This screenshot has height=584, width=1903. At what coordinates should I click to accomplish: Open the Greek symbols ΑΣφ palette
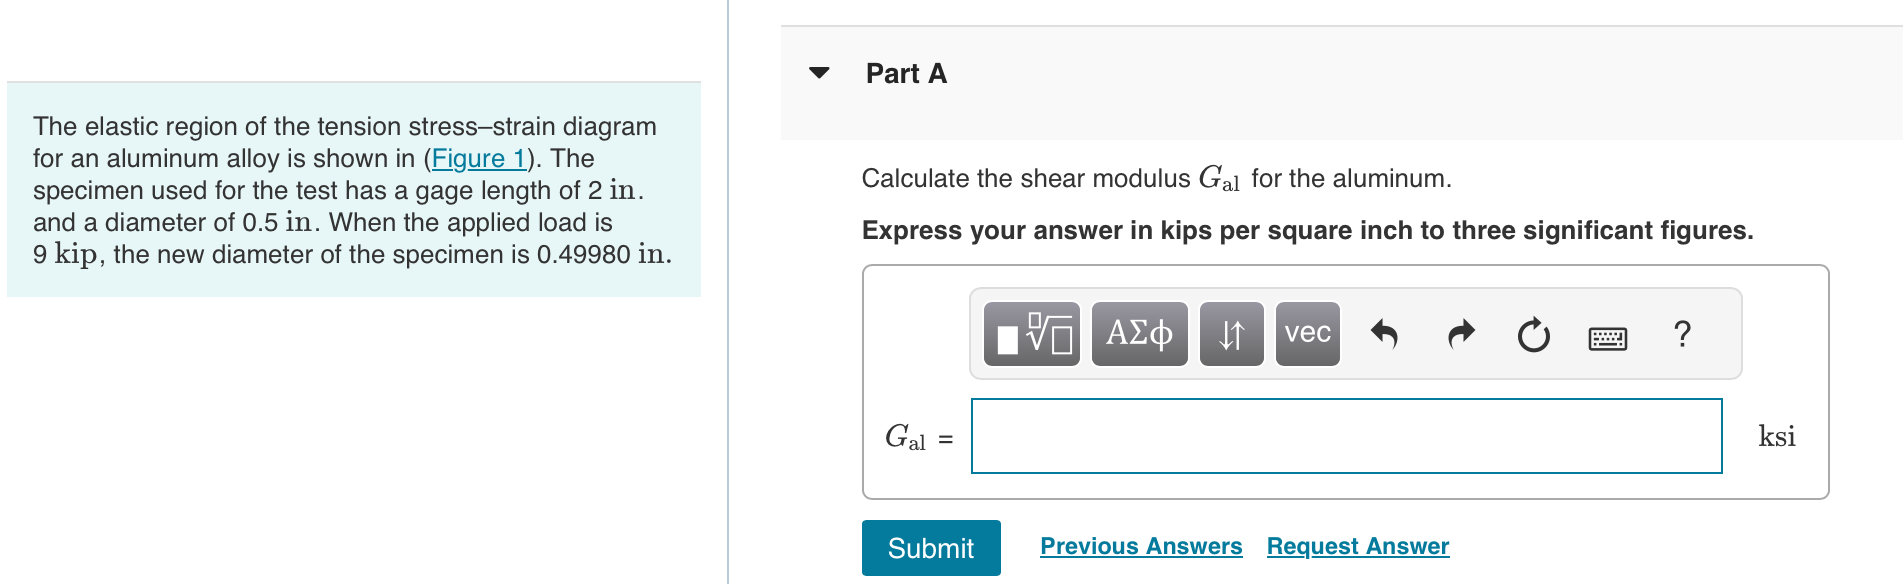(x=1138, y=334)
